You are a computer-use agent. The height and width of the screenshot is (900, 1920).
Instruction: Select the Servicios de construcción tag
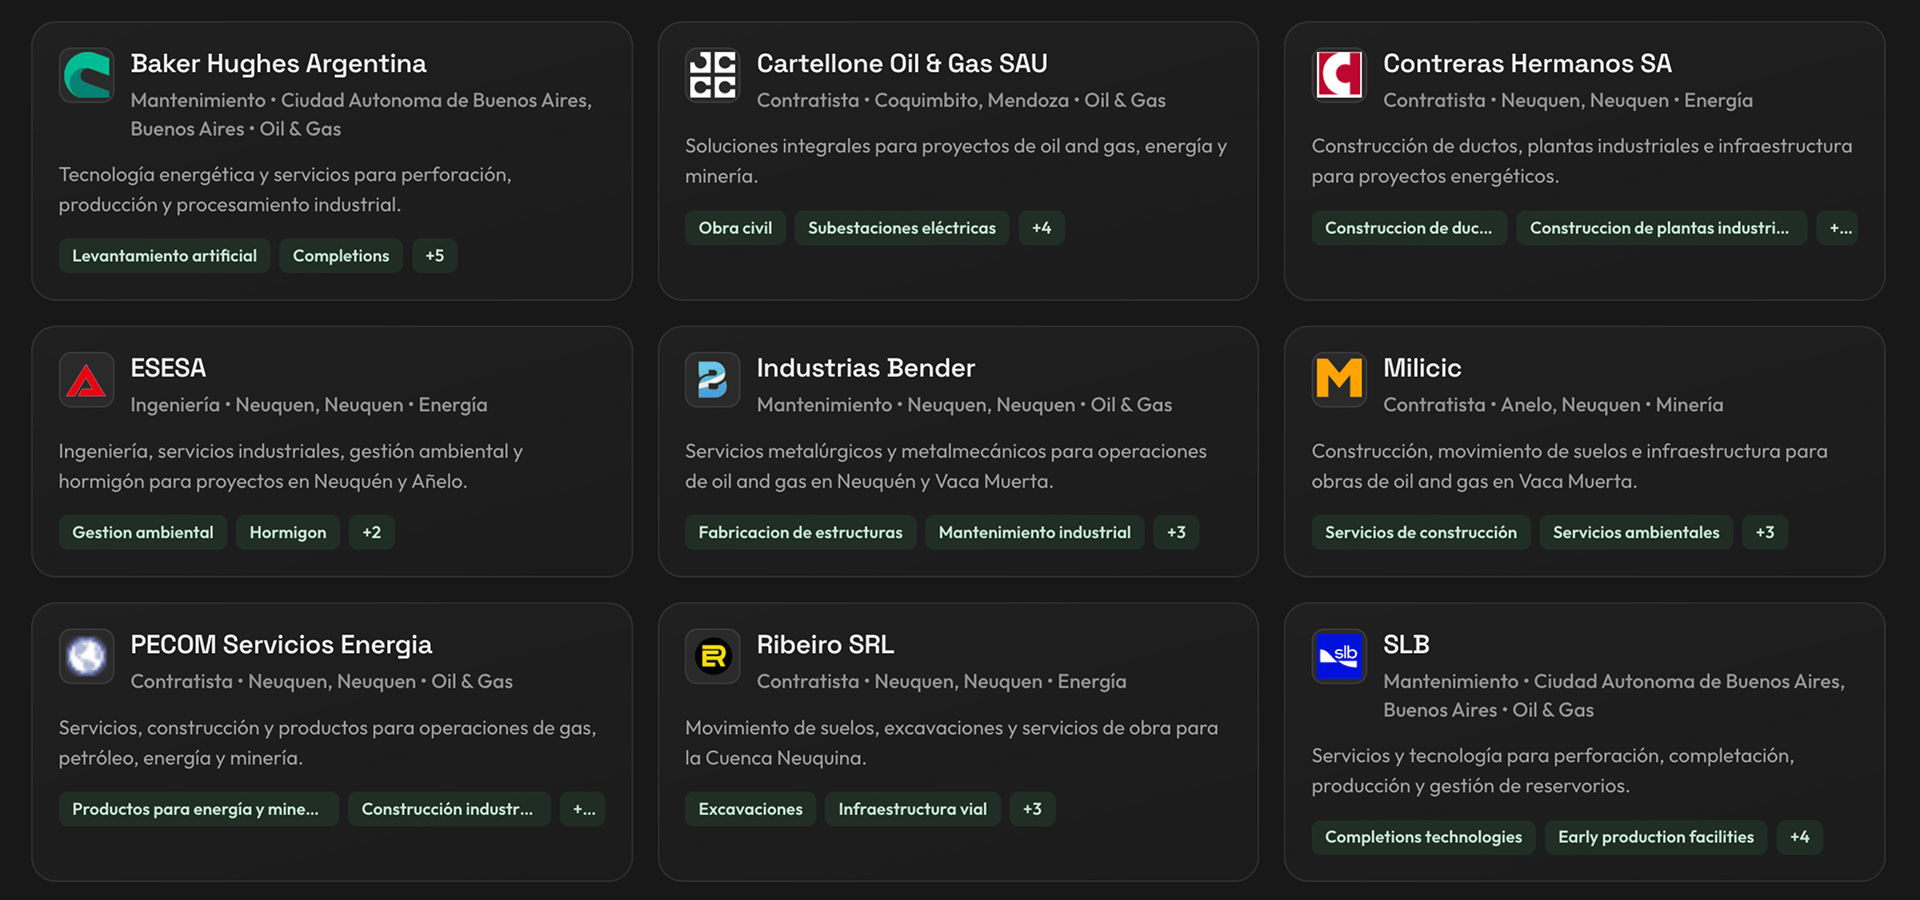point(1421,533)
